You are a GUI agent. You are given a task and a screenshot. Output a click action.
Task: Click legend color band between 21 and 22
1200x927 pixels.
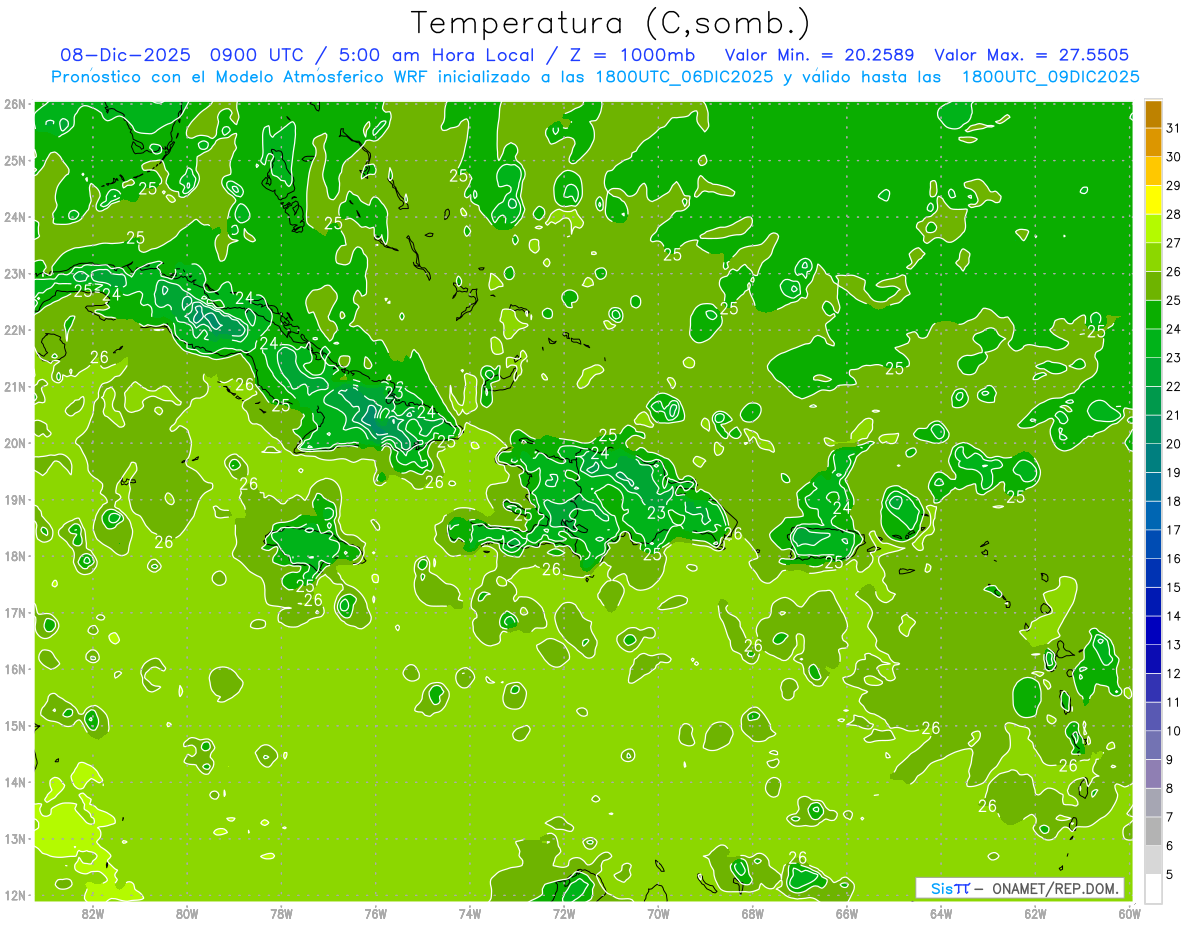click(1153, 401)
